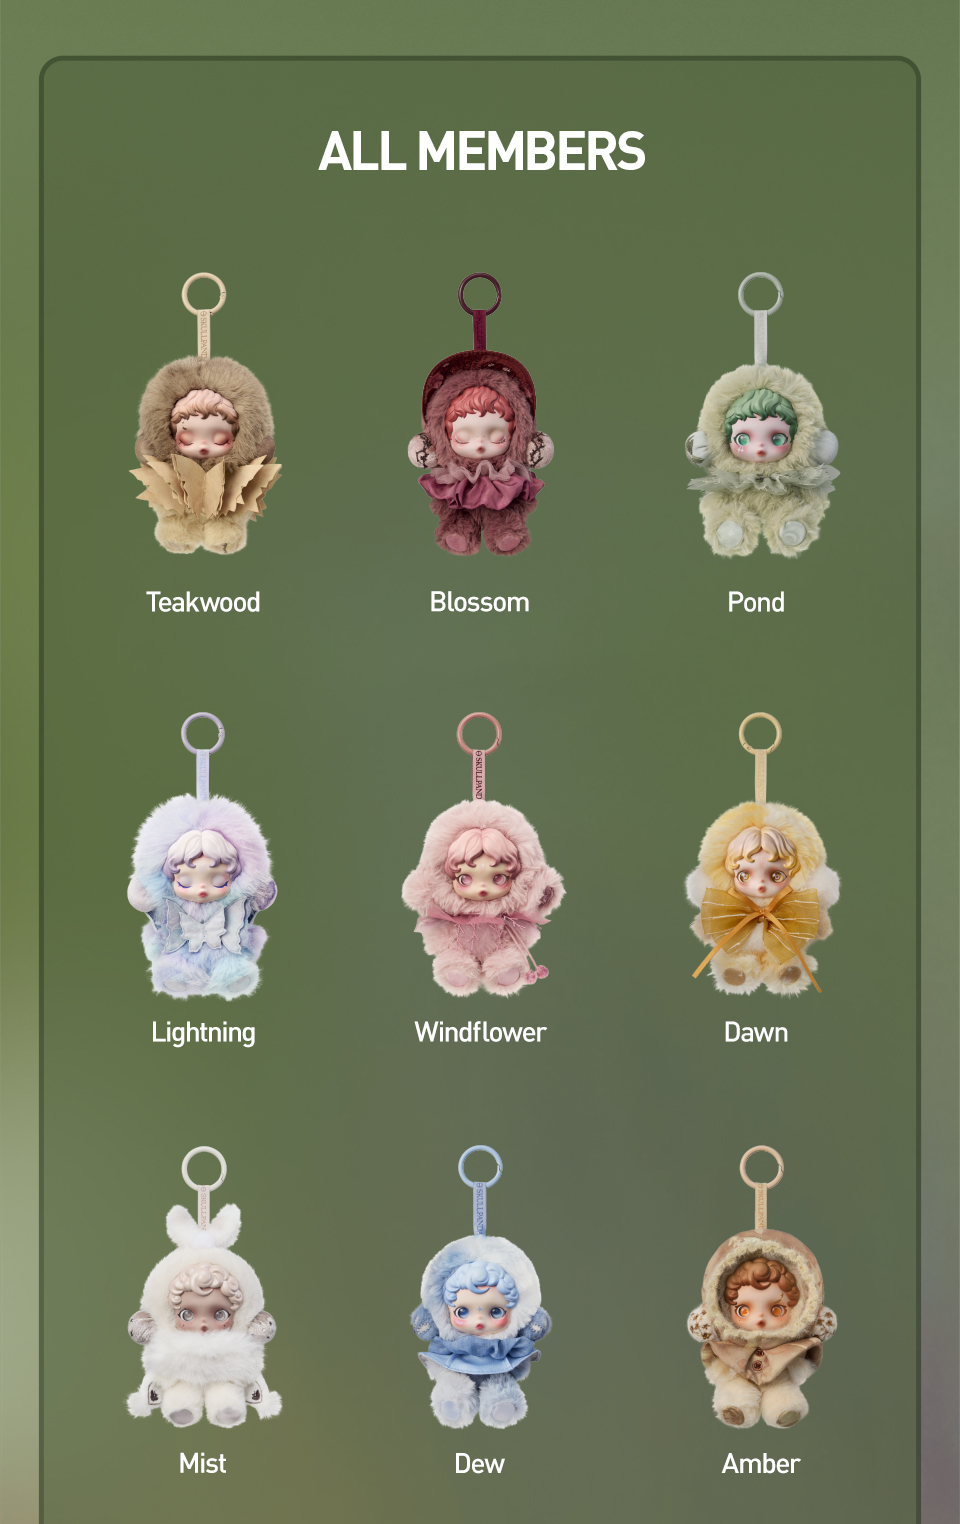Open the Mist white bunny-eared doll
The image size is (960, 1524).
[x=204, y=1287]
